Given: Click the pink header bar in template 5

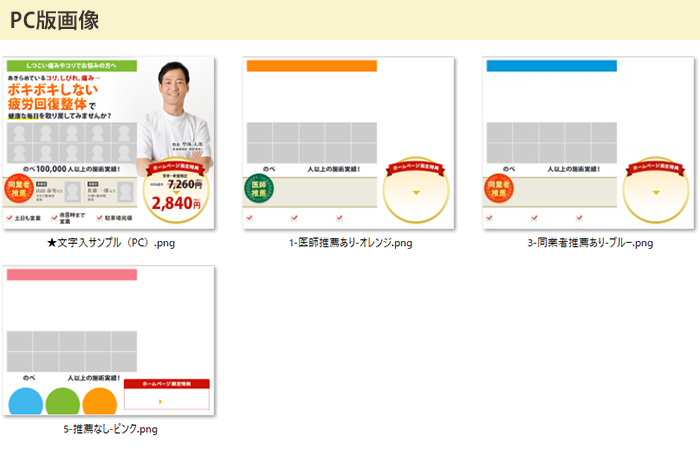Looking at the screenshot, I should (x=72, y=275).
